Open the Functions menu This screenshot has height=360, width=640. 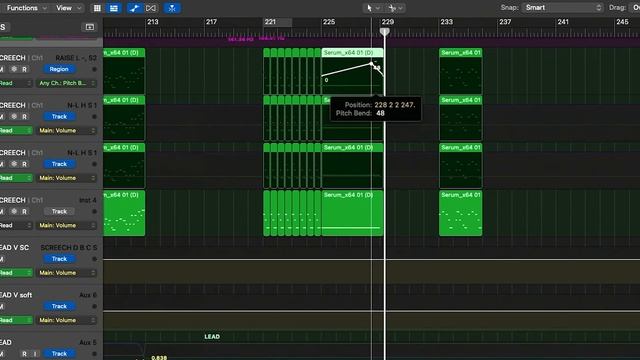(27, 8)
